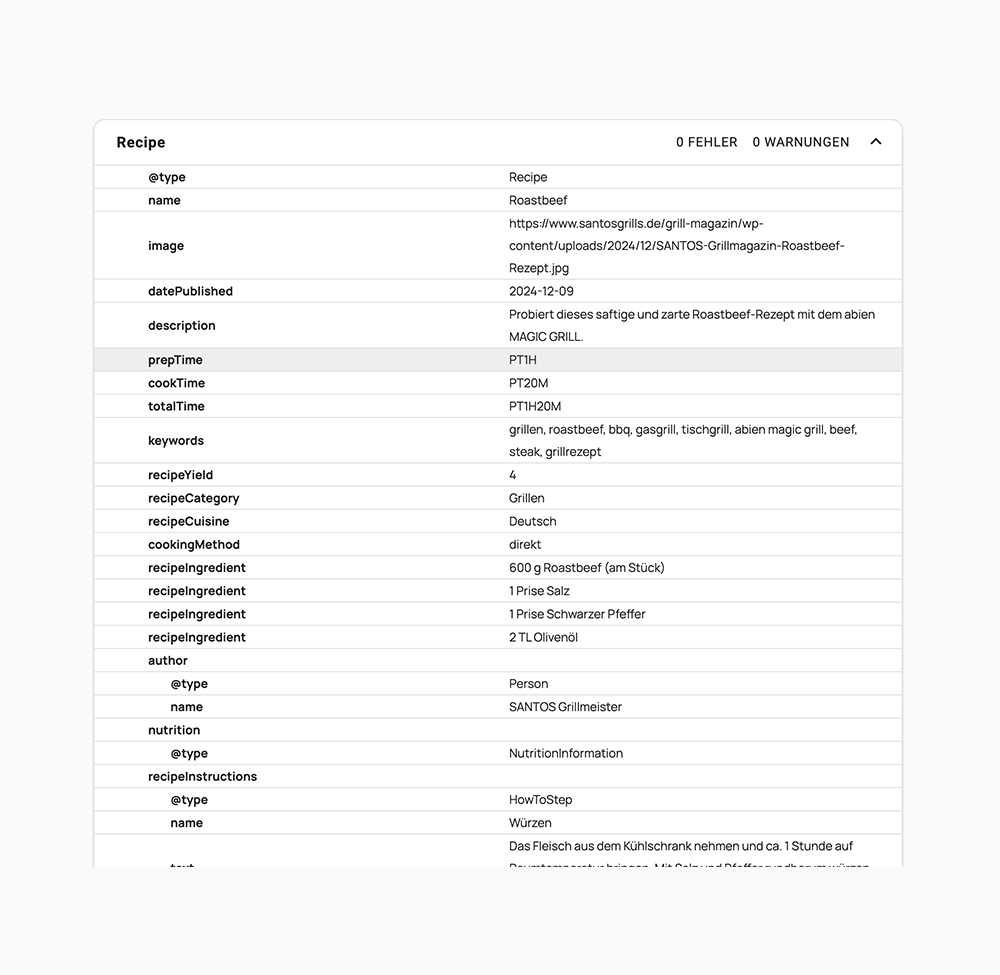Click the 0 Fehler counter
This screenshot has width=1000, height=975.
[706, 142]
